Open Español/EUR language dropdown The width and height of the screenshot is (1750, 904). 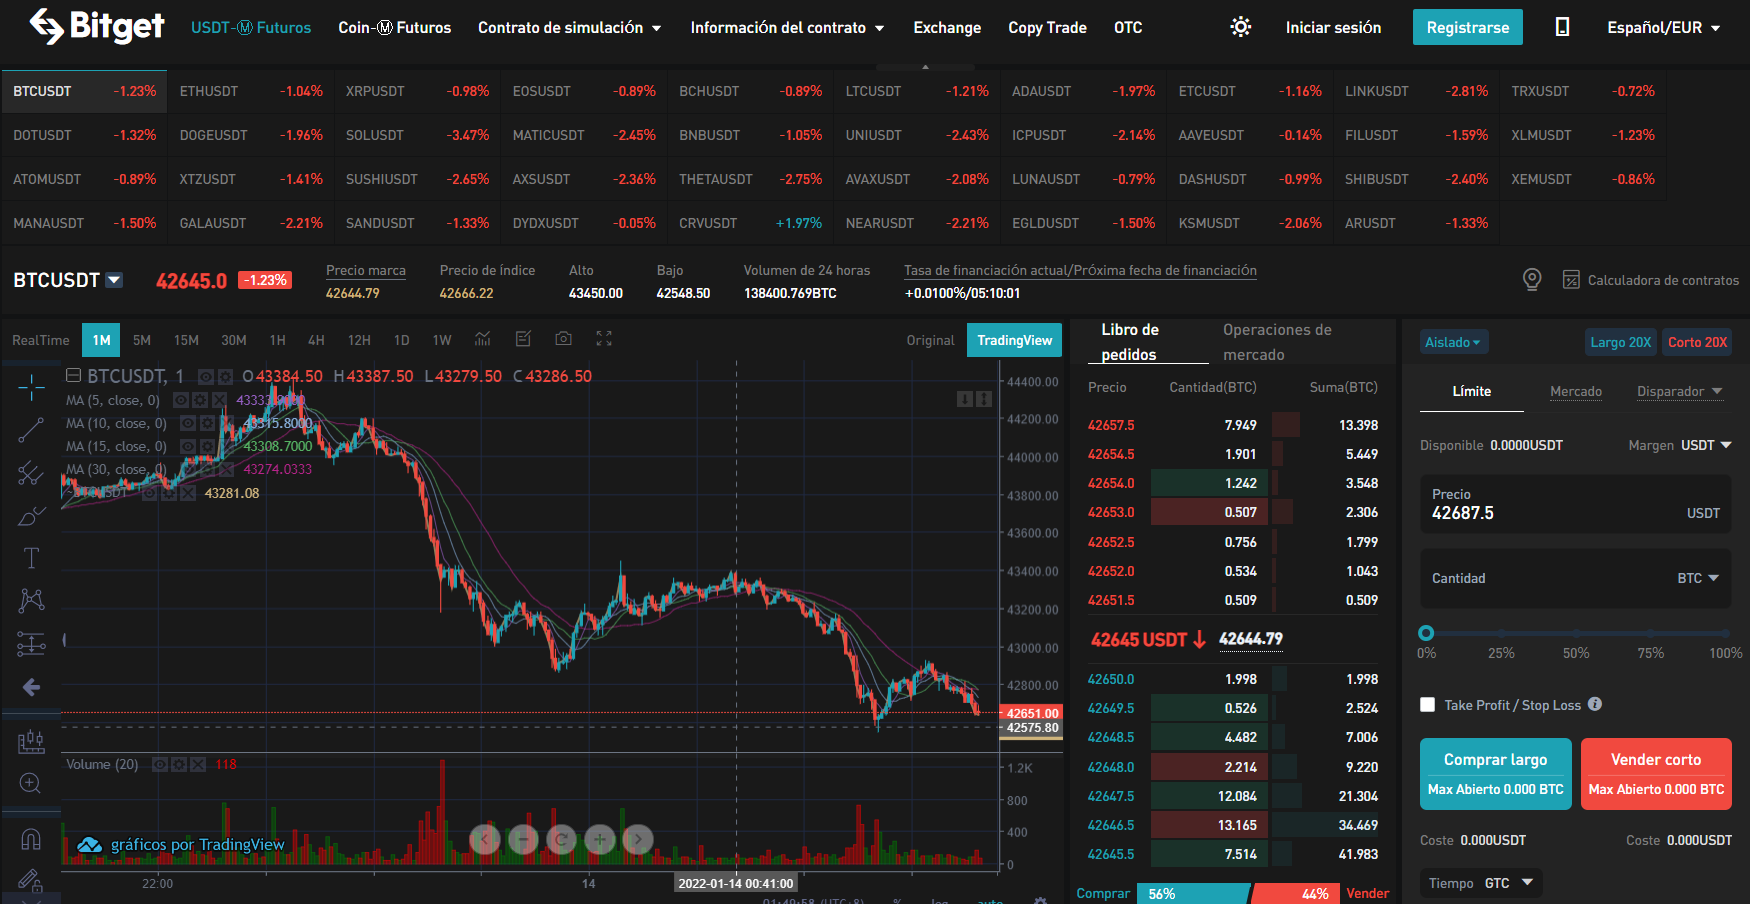(1664, 27)
